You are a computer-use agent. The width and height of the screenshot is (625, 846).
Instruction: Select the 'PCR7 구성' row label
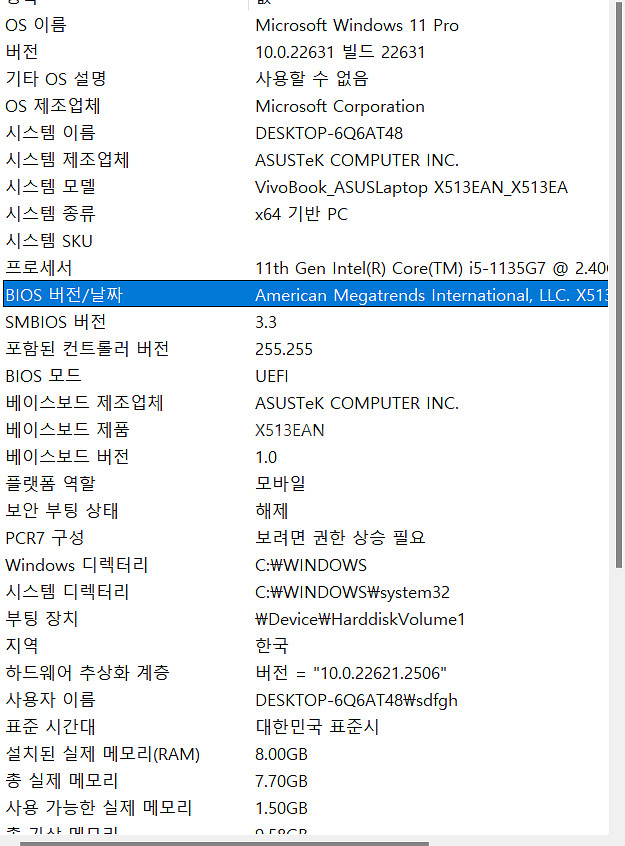click(x=45, y=537)
